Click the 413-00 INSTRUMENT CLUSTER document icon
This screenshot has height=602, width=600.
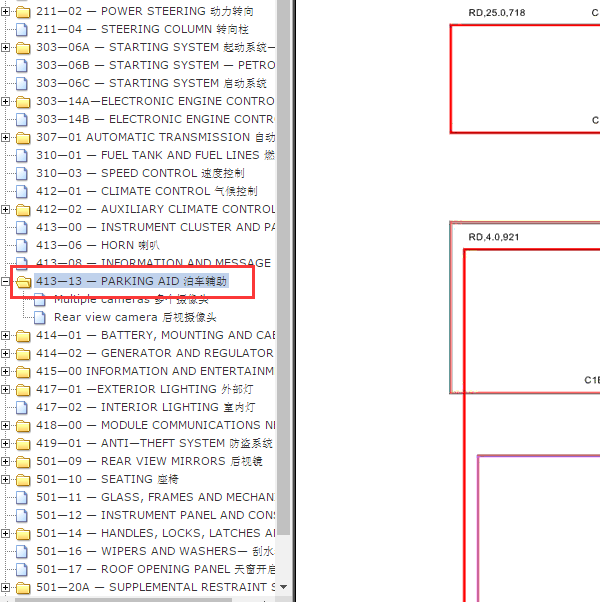[22, 227]
